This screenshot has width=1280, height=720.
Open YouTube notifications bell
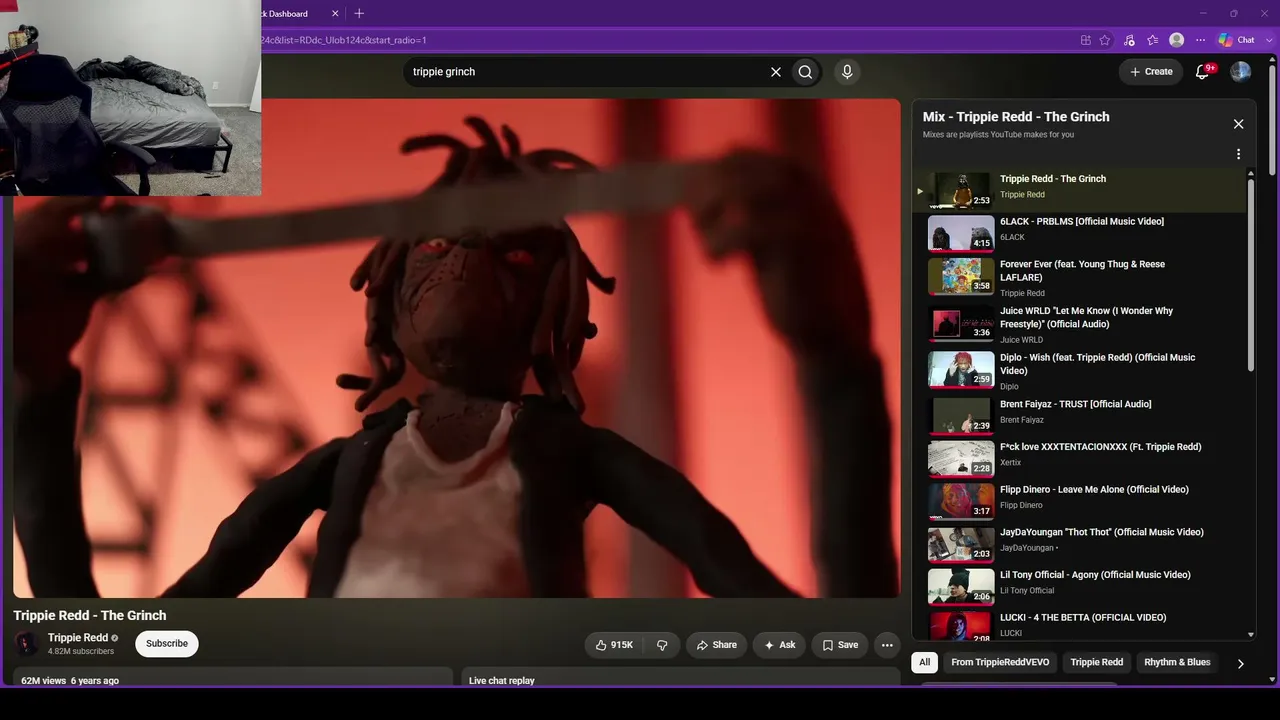point(1204,71)
